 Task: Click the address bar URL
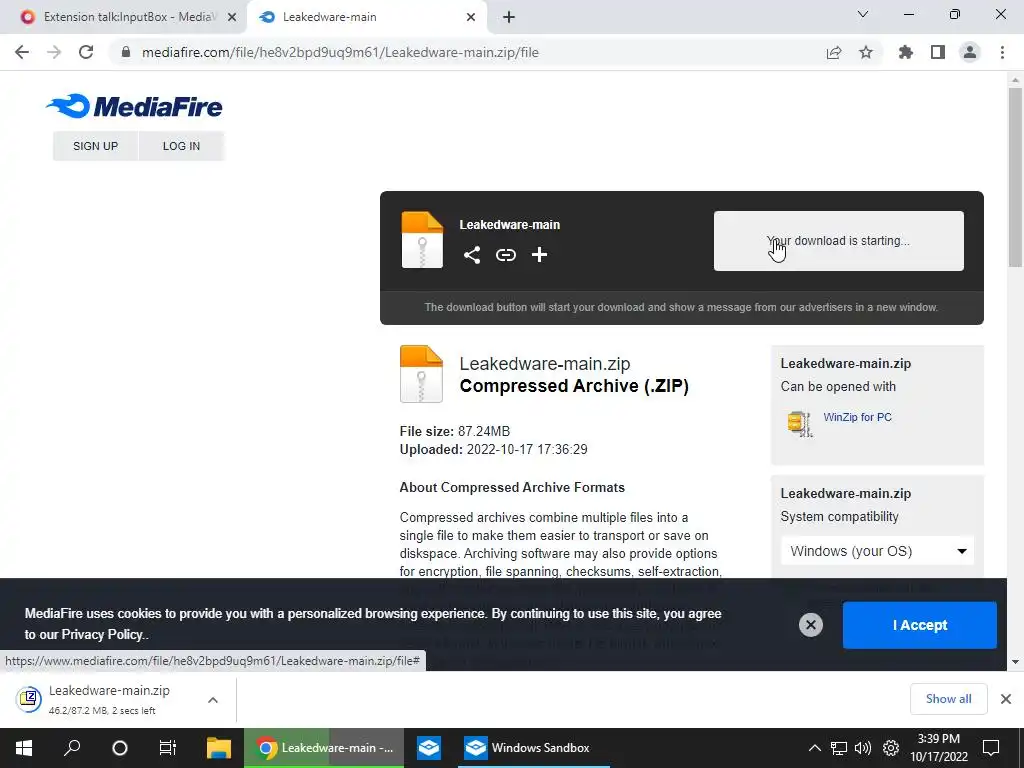coord(340,52)
